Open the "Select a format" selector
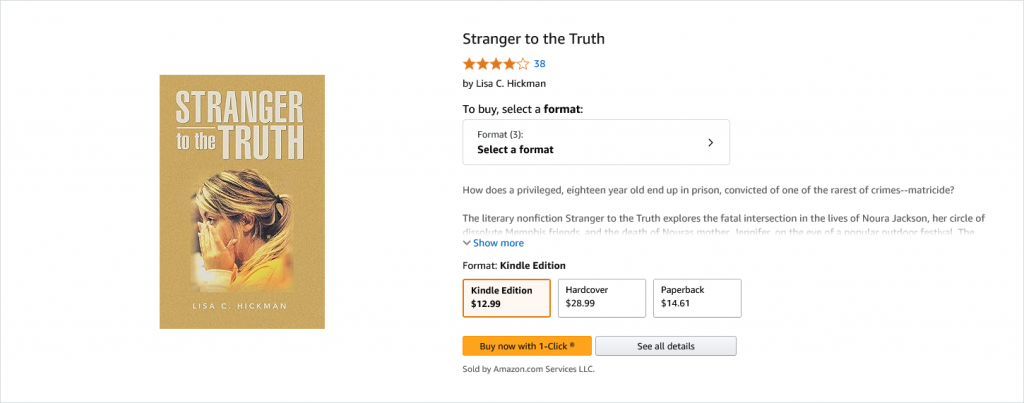The image size is (1024, 403). pyautogui.click(x=596, y=142)
